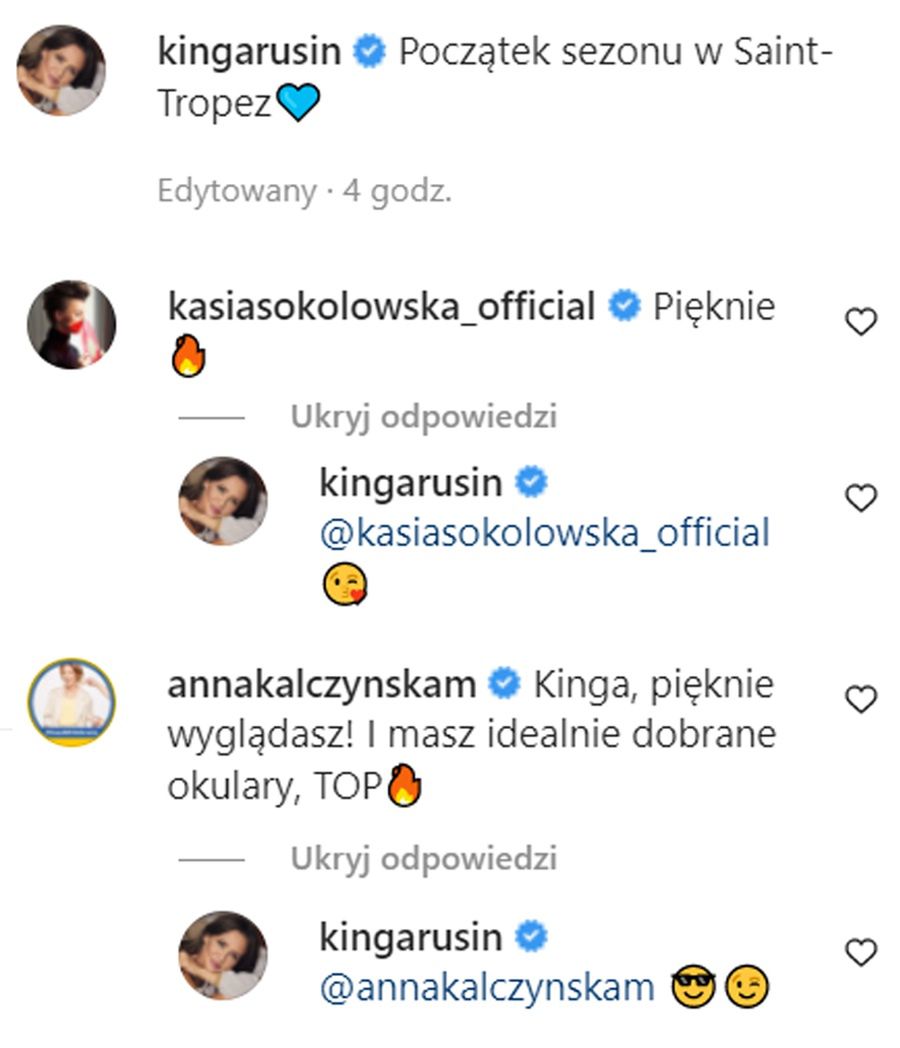Click kingarusin's avatar in the last reply
The height and width of the screenshot is (1048, 900).
point(223,955)
